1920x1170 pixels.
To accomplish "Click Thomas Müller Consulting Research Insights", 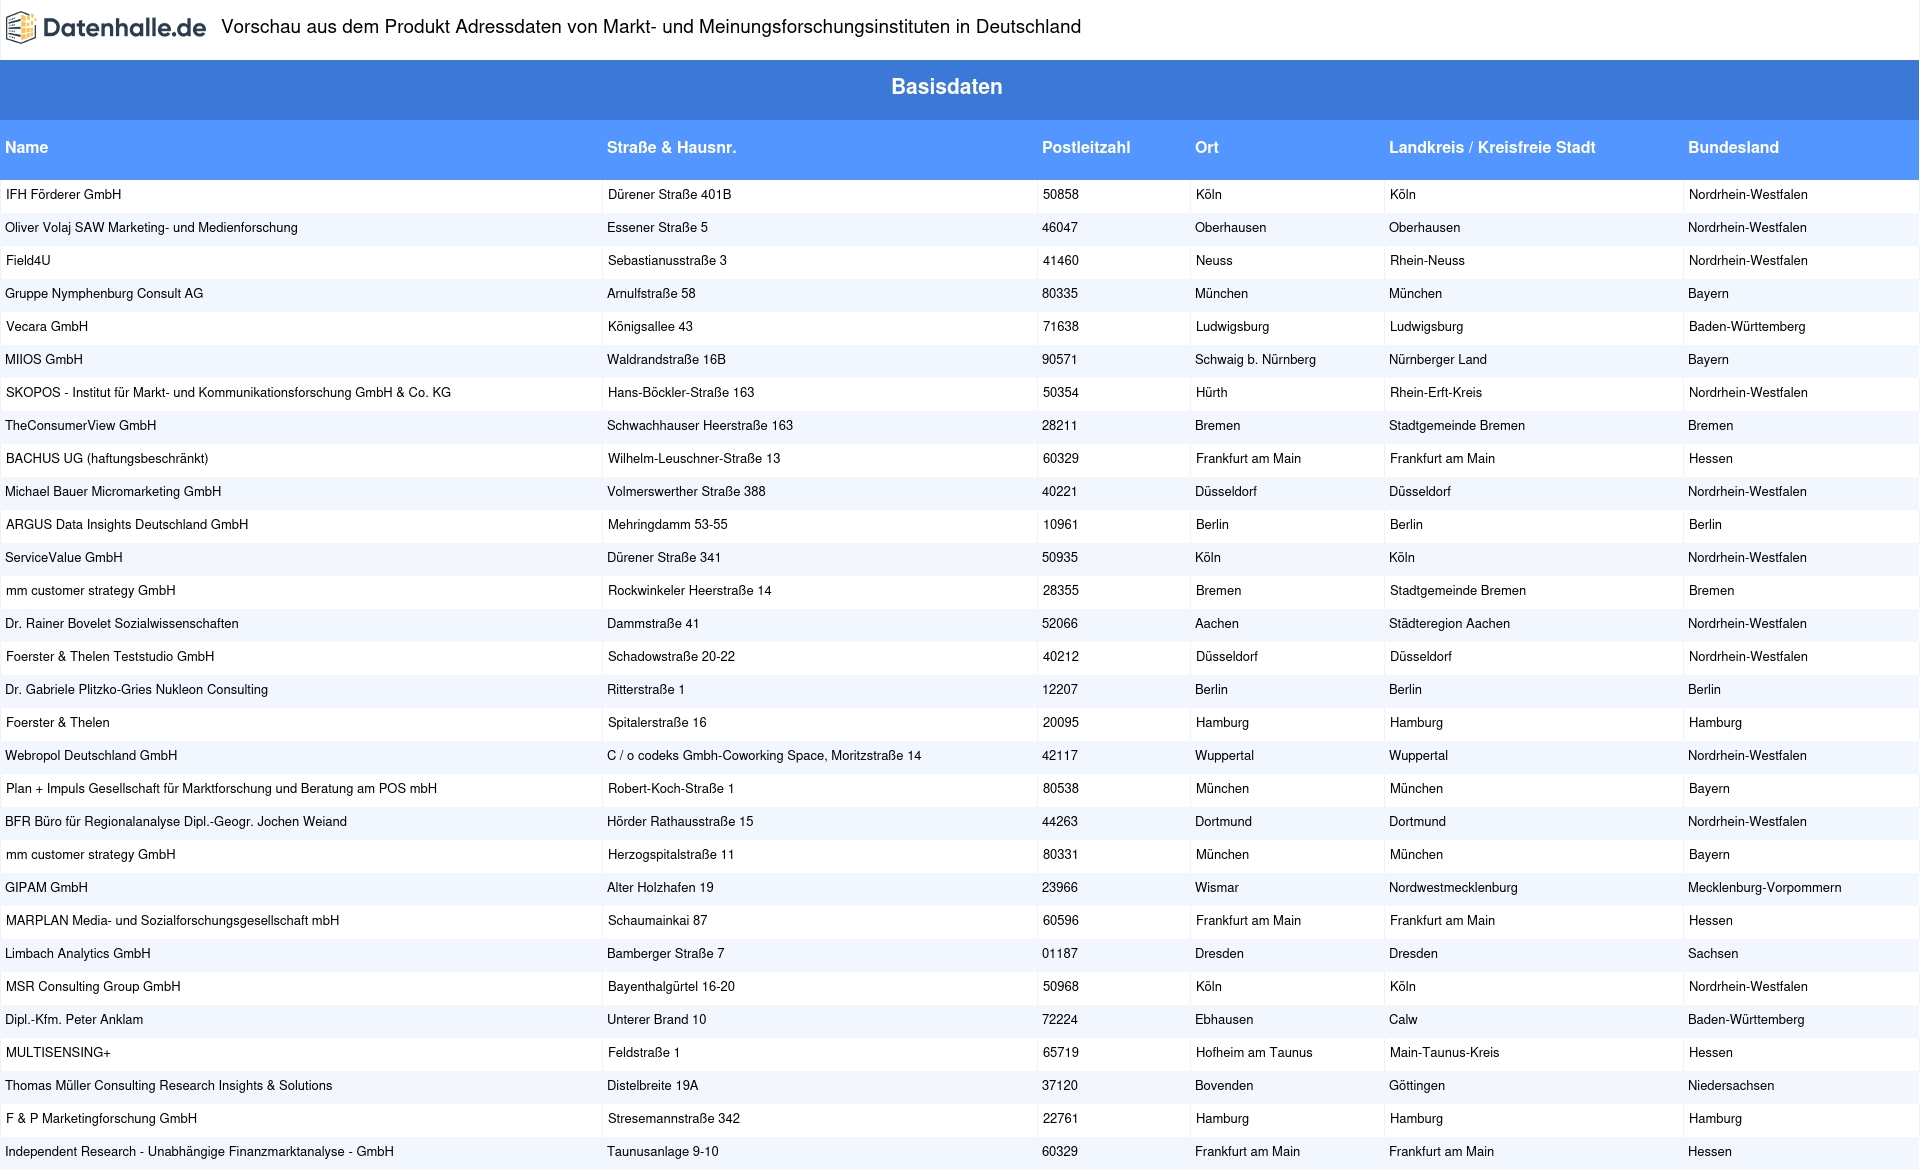I will (169, 1086).
